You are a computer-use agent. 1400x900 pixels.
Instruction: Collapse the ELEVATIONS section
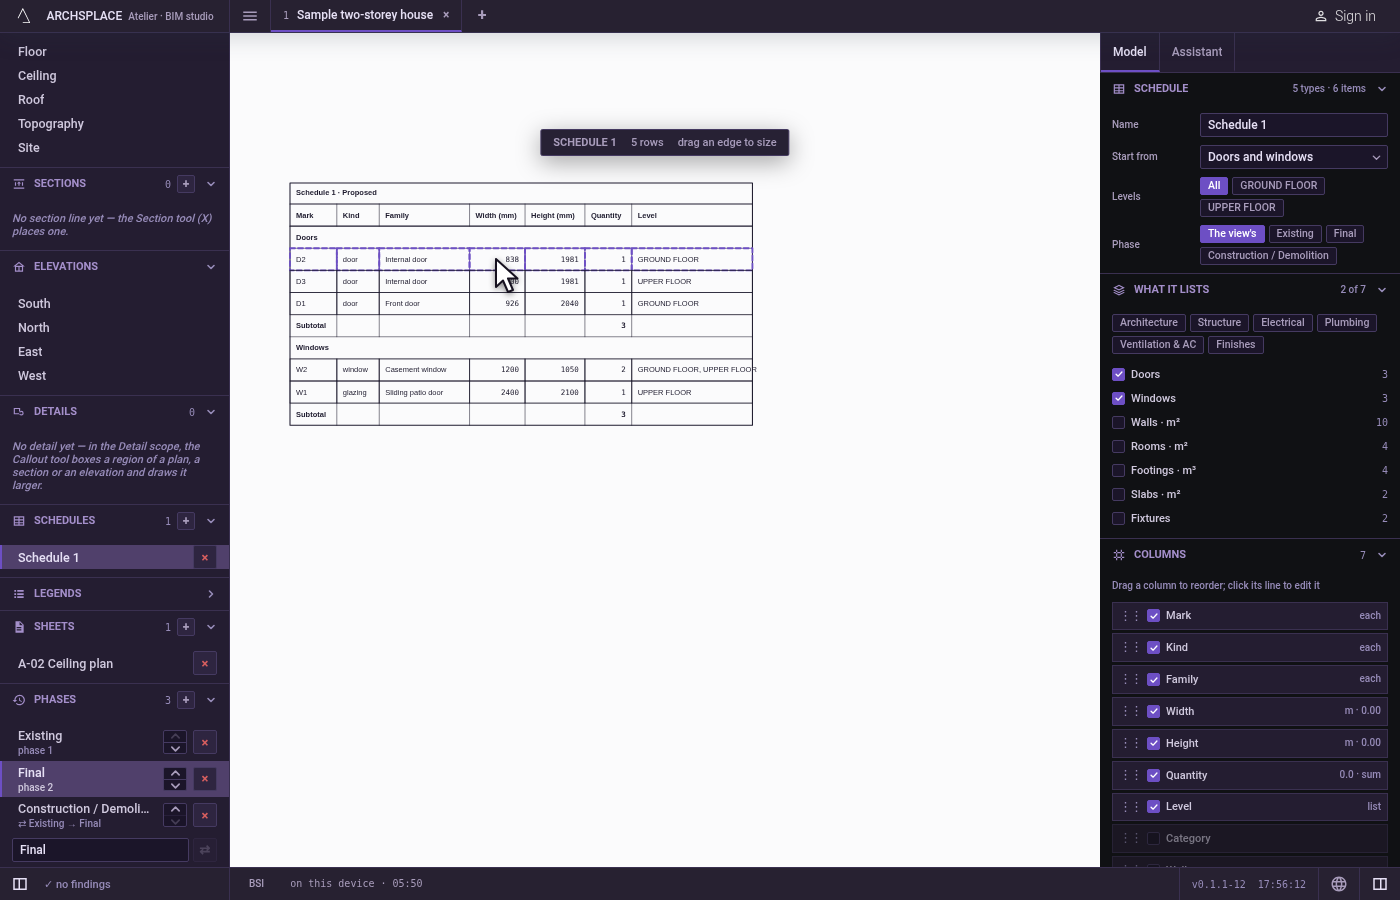point(211,267)
